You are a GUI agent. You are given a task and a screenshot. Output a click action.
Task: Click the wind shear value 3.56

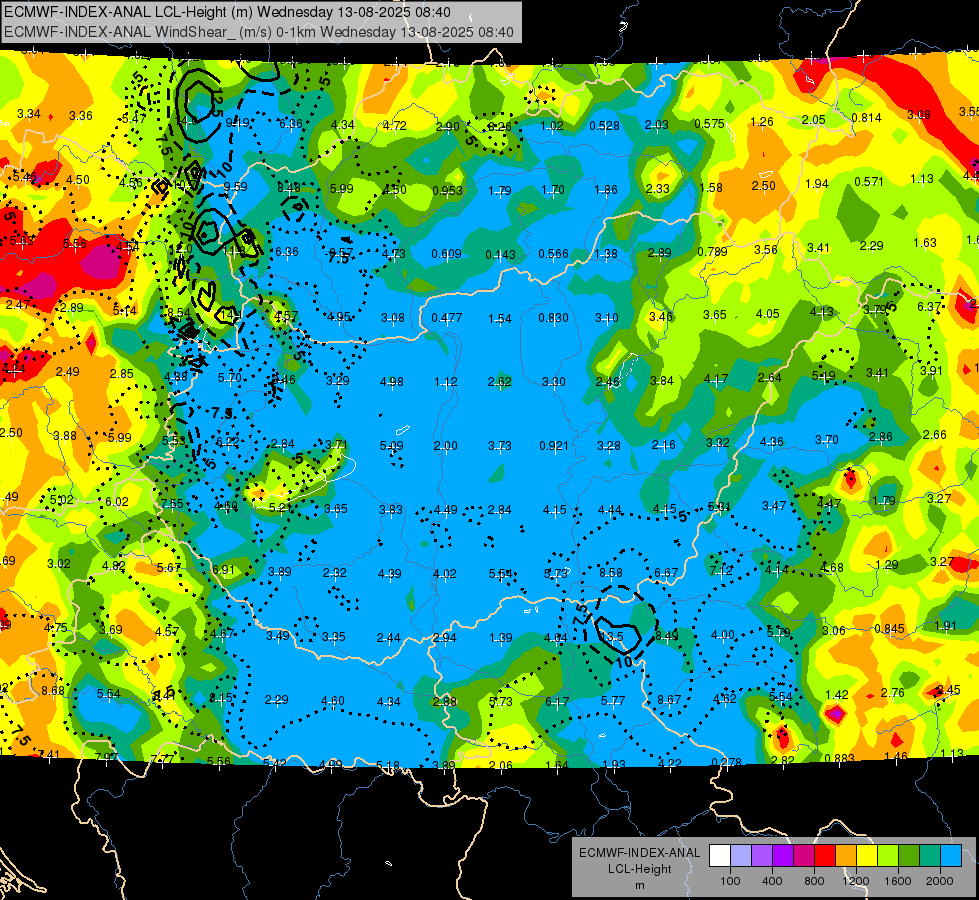click(765, 250)
